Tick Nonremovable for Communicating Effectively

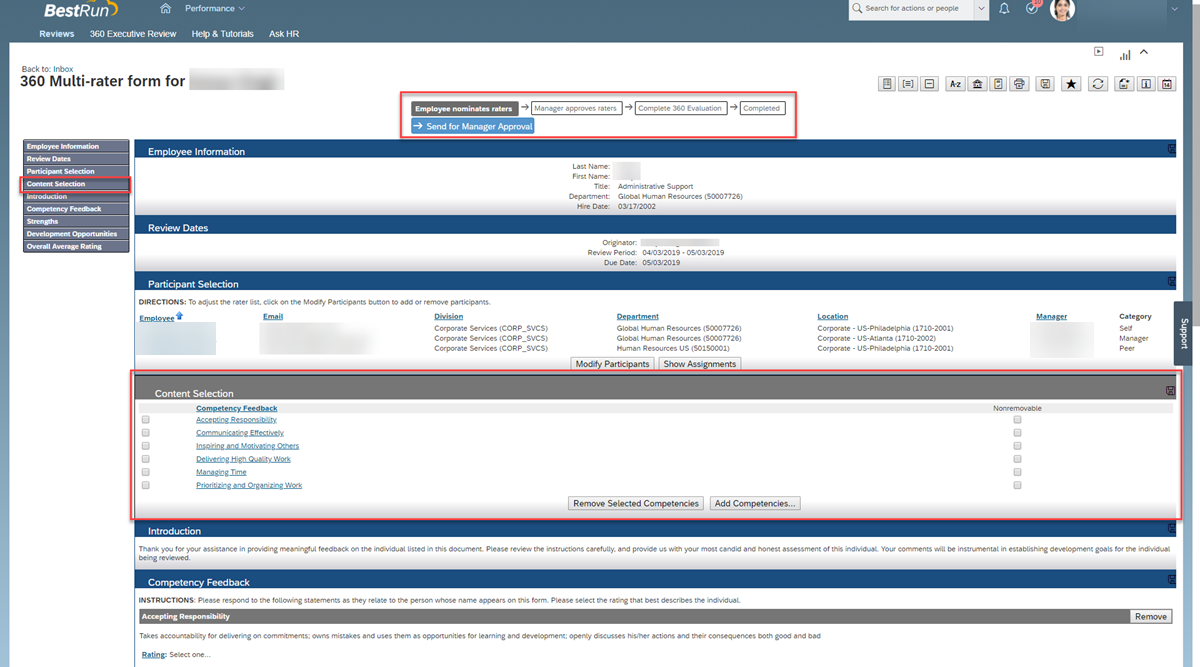click(1017, 433)
